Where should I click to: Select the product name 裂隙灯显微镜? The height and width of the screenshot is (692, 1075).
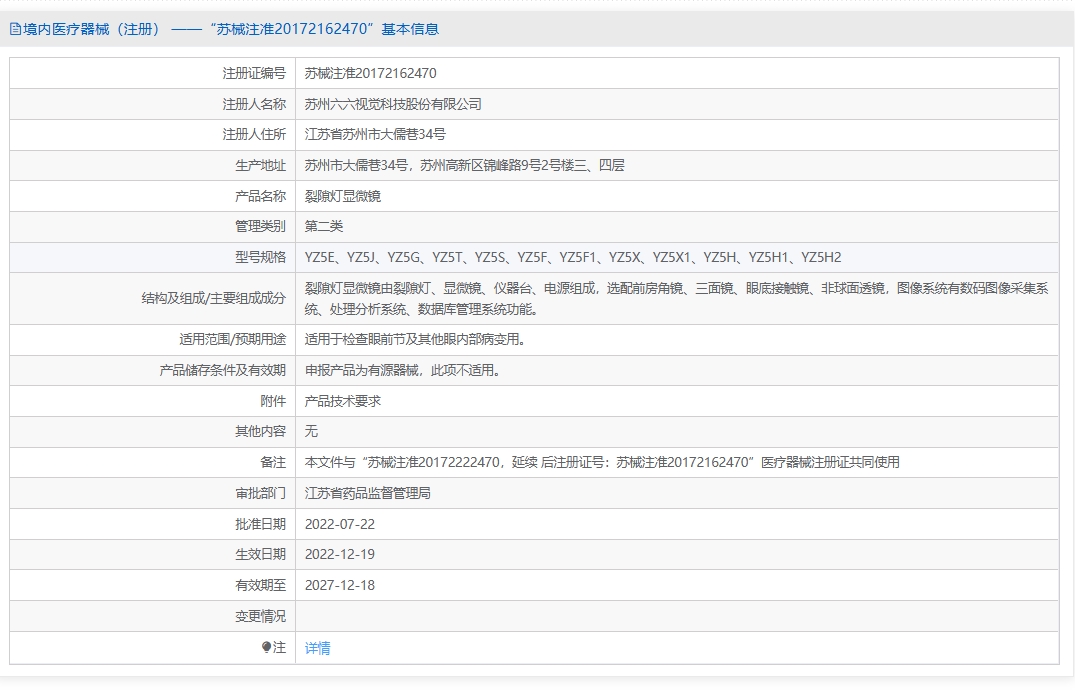[x=342, y=196]
